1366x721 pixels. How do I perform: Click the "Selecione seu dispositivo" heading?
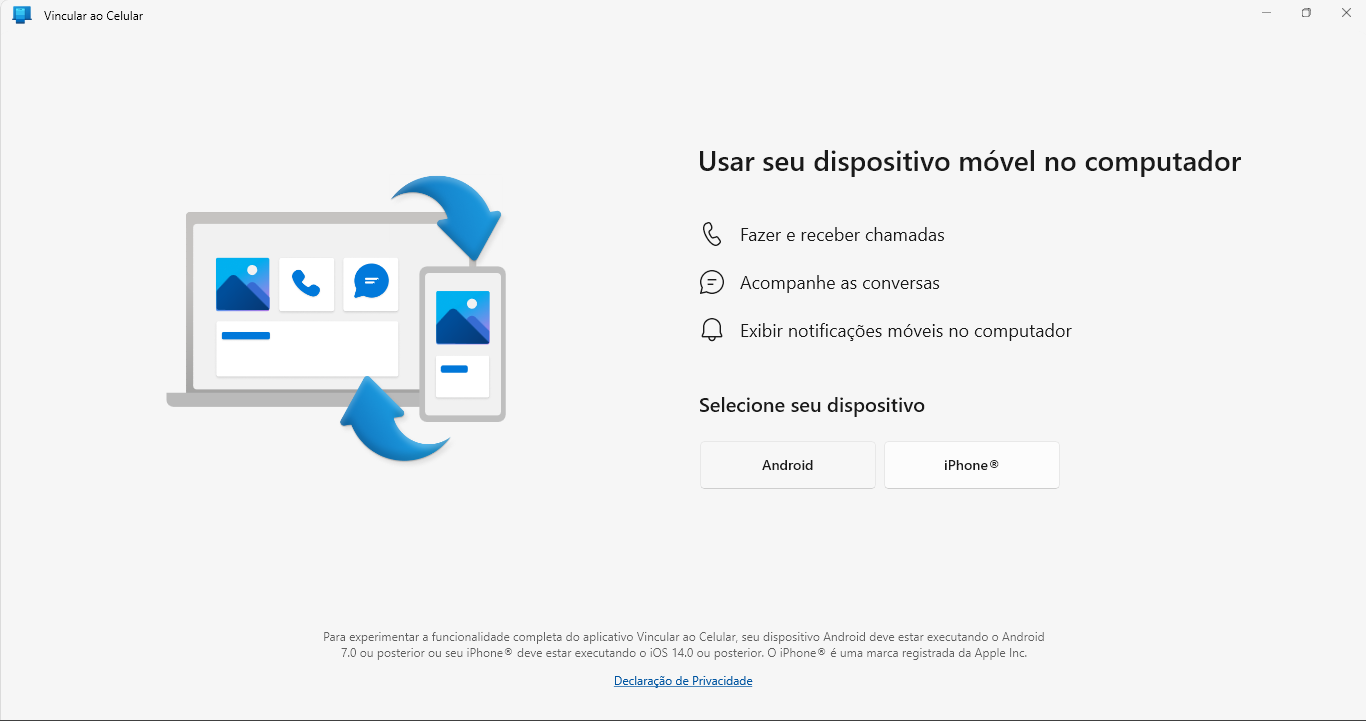pos(811,405)
